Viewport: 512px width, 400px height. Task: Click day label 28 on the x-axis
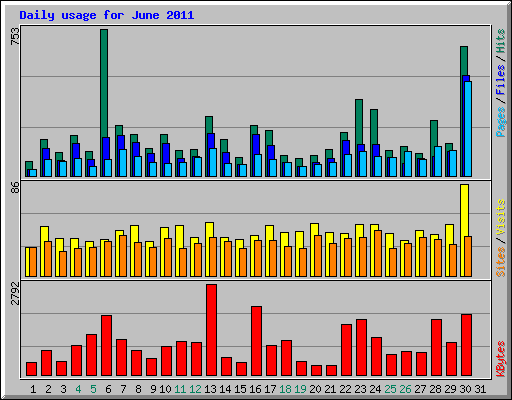[435, 389]
